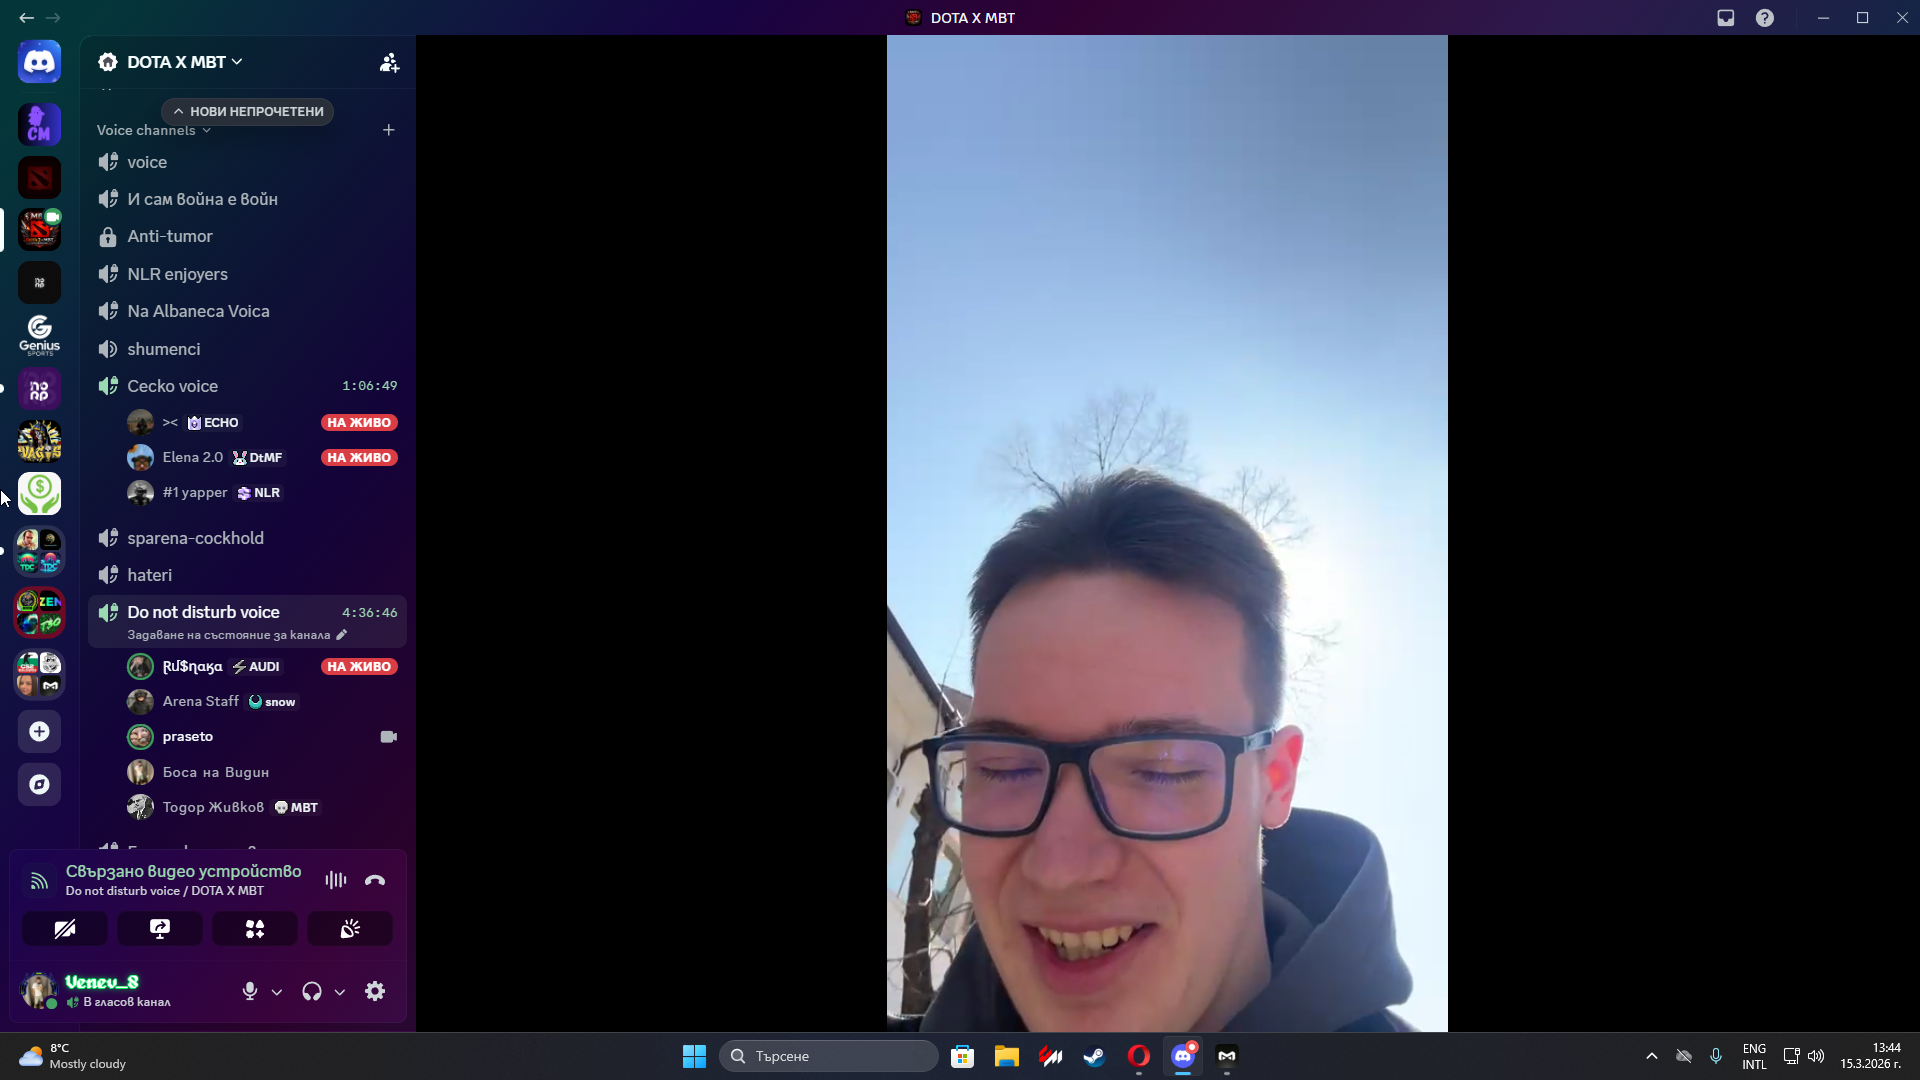The height and width of the screenshot is (1080, 1920).
Task: Select user Arena Staff in voice list
Action: click(x=262, y=702)
